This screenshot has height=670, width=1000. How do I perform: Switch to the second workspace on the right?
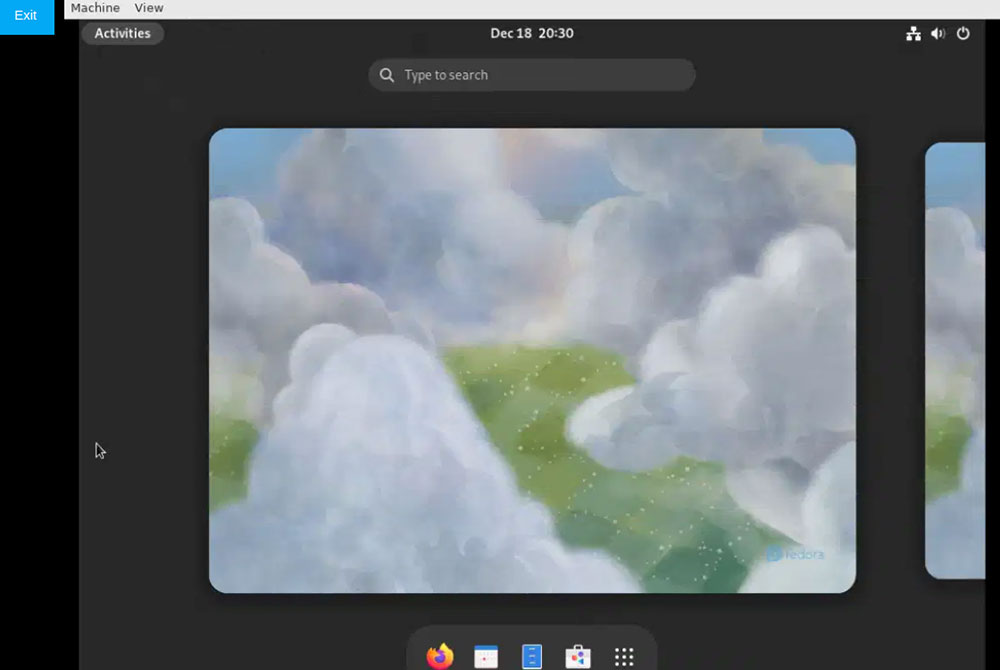point(955,360)
